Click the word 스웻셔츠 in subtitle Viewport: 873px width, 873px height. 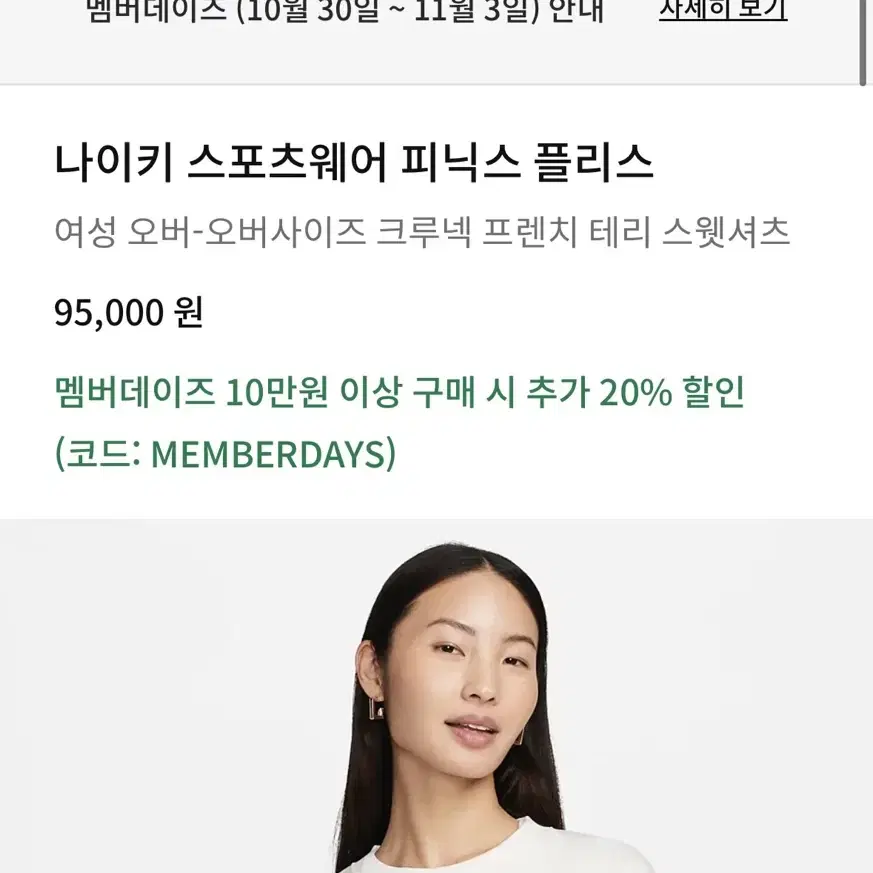[725, 232]
